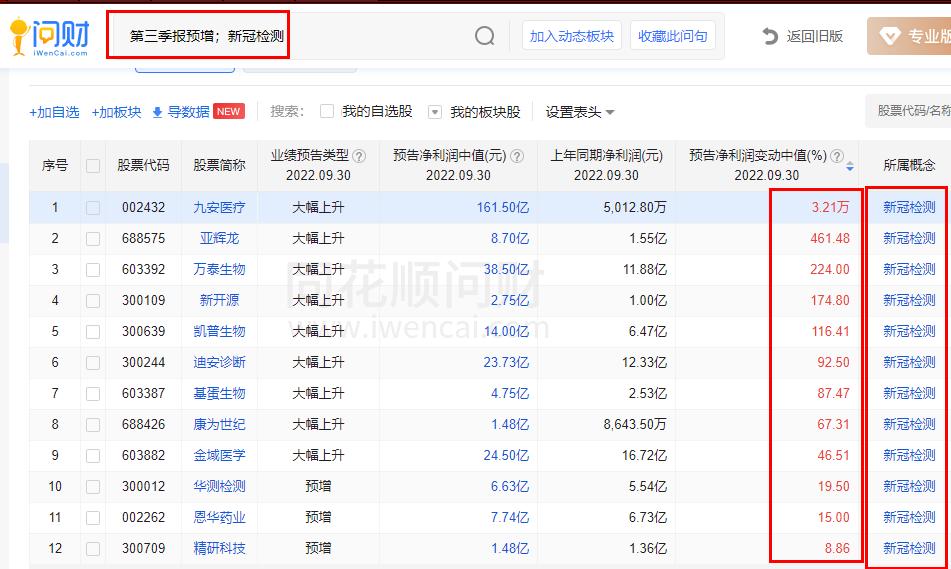Open stock link 凯普生物
The width and height of the screenshot is (951, 569).
219,331
